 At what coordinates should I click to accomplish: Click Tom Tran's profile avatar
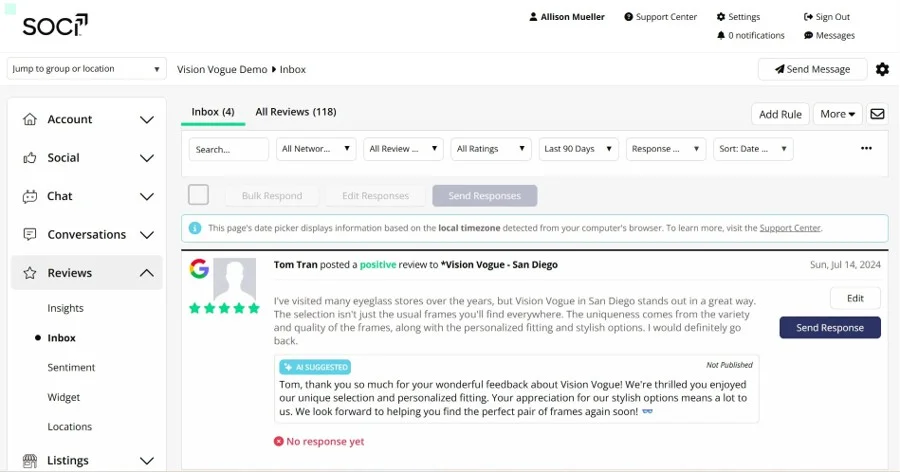point(234,278)
